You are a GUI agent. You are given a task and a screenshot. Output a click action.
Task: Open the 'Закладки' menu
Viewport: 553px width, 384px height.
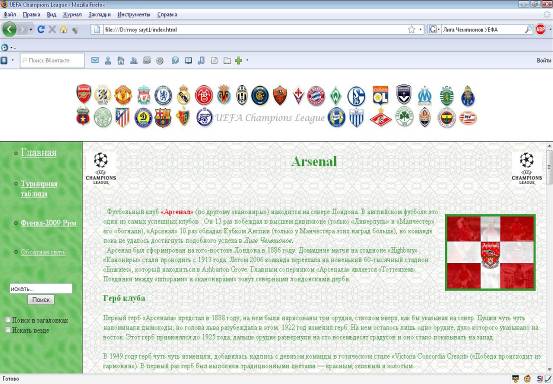[x=99, y=14]
